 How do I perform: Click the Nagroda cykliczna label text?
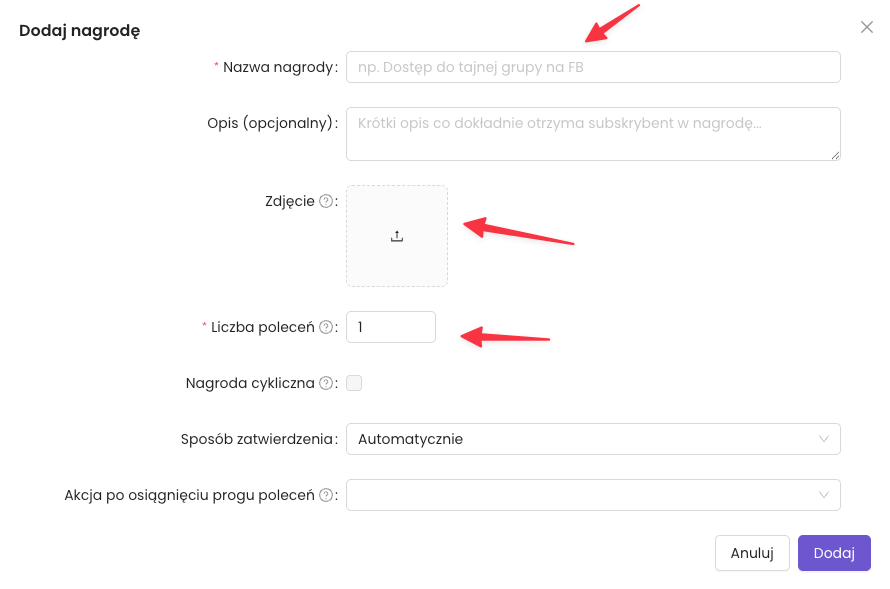tap(250, 383)
